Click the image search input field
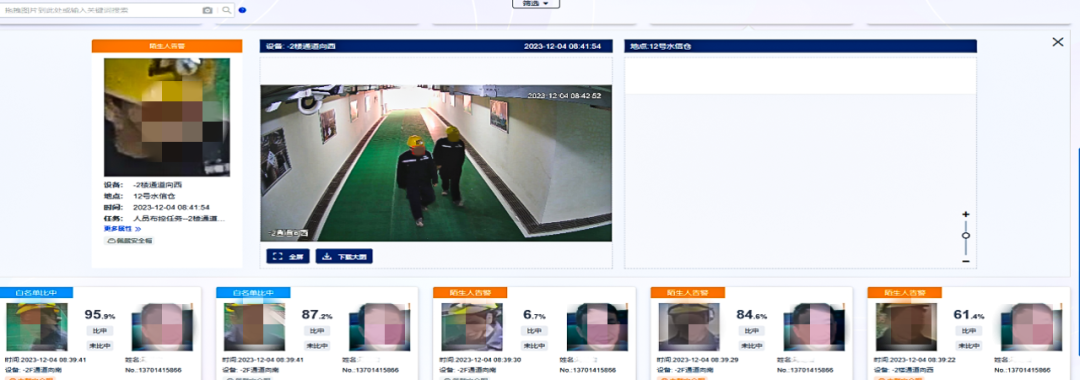Screen dimensions: 1080x380 [101, 10]
